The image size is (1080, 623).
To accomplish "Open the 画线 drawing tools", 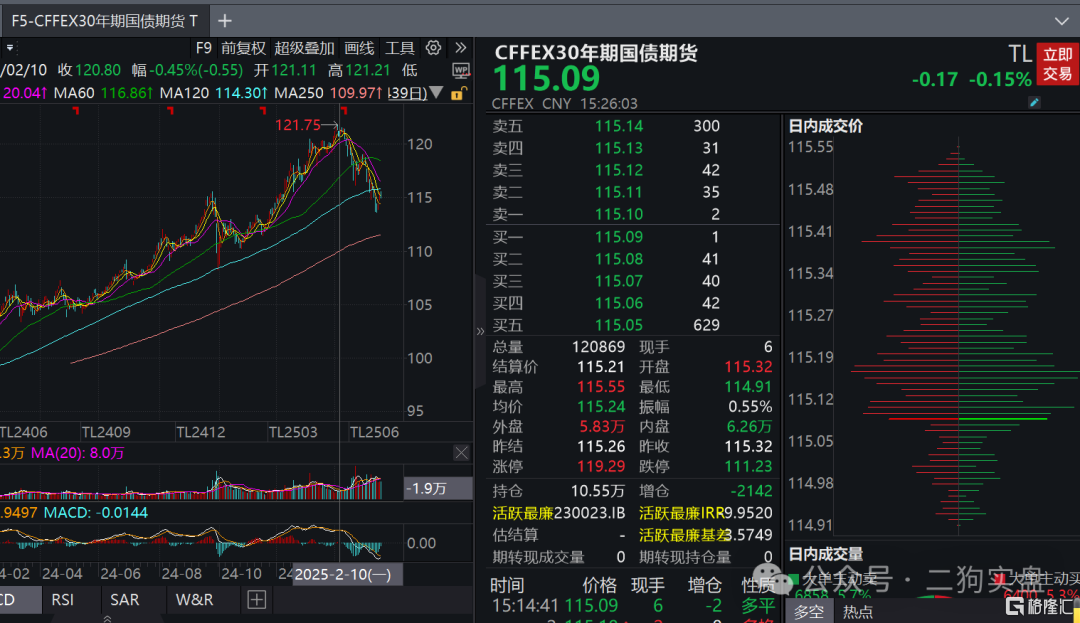I will coord(359,48).
